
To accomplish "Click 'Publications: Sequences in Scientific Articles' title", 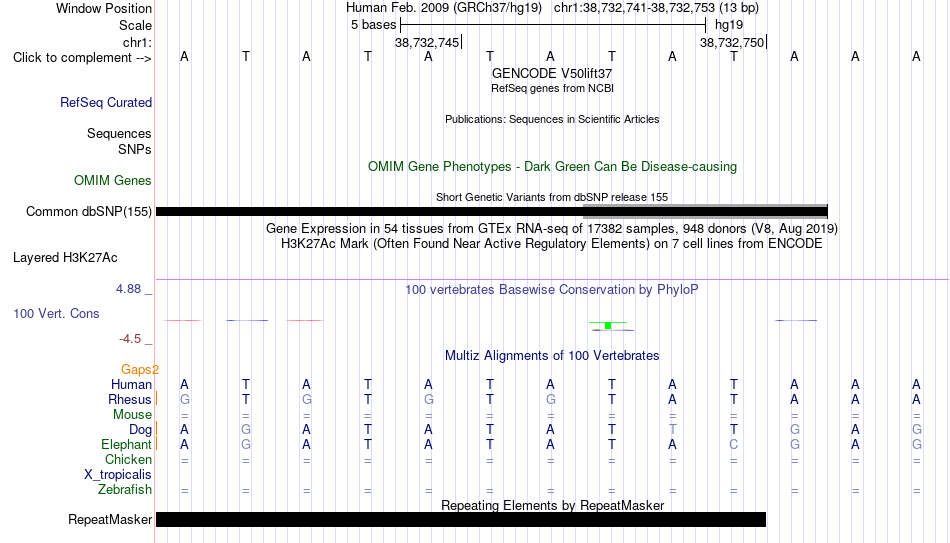I will coord(552,119).
